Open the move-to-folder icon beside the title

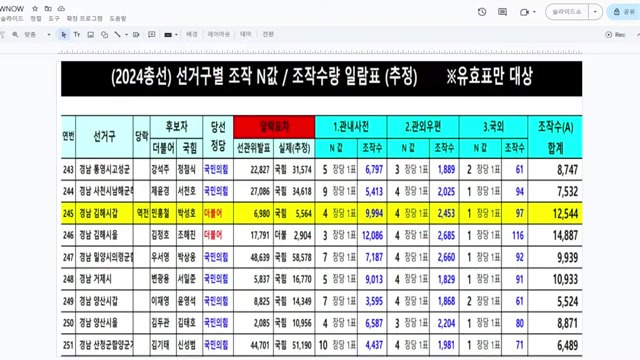pos(48,8)
